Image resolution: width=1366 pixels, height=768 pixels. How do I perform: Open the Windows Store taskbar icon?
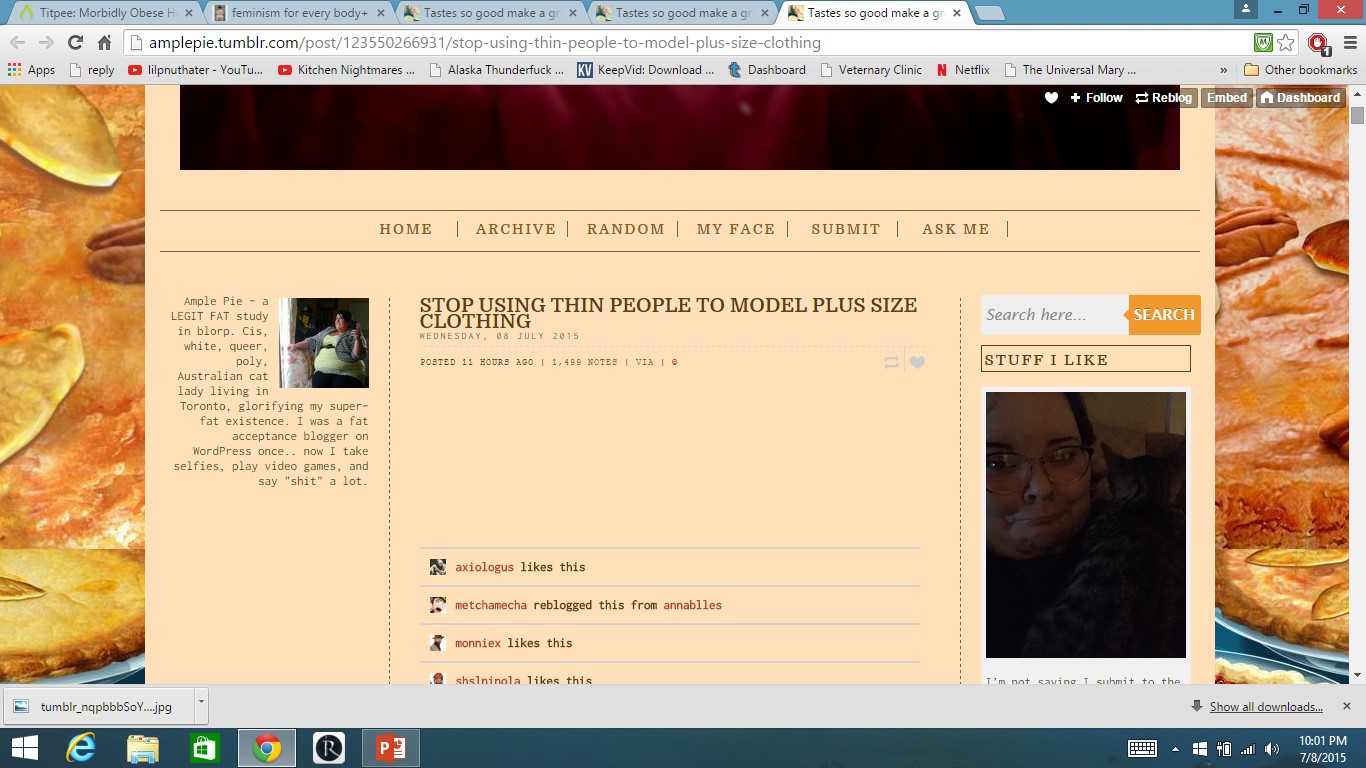pyautogui.click(x=205, y=748)
